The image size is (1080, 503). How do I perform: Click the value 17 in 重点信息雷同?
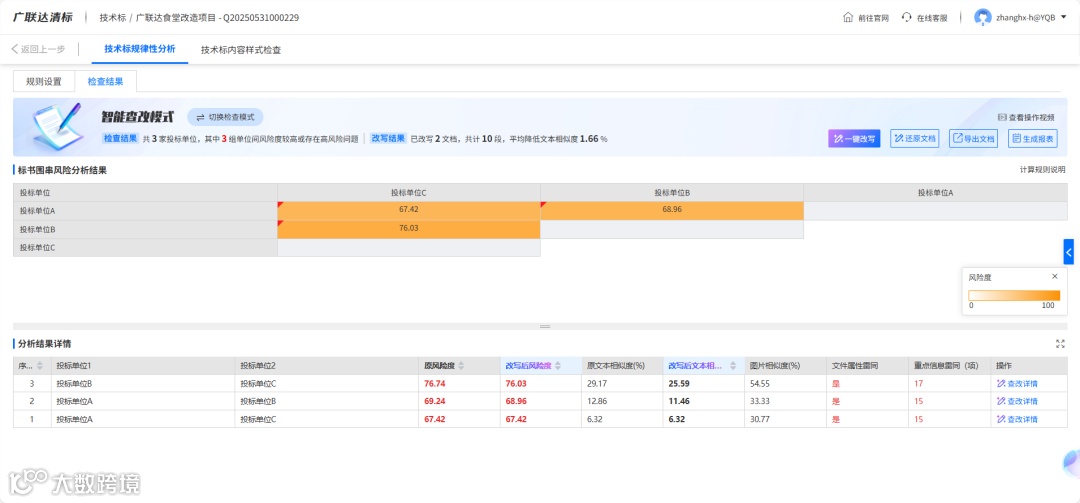tap(918, 384)
